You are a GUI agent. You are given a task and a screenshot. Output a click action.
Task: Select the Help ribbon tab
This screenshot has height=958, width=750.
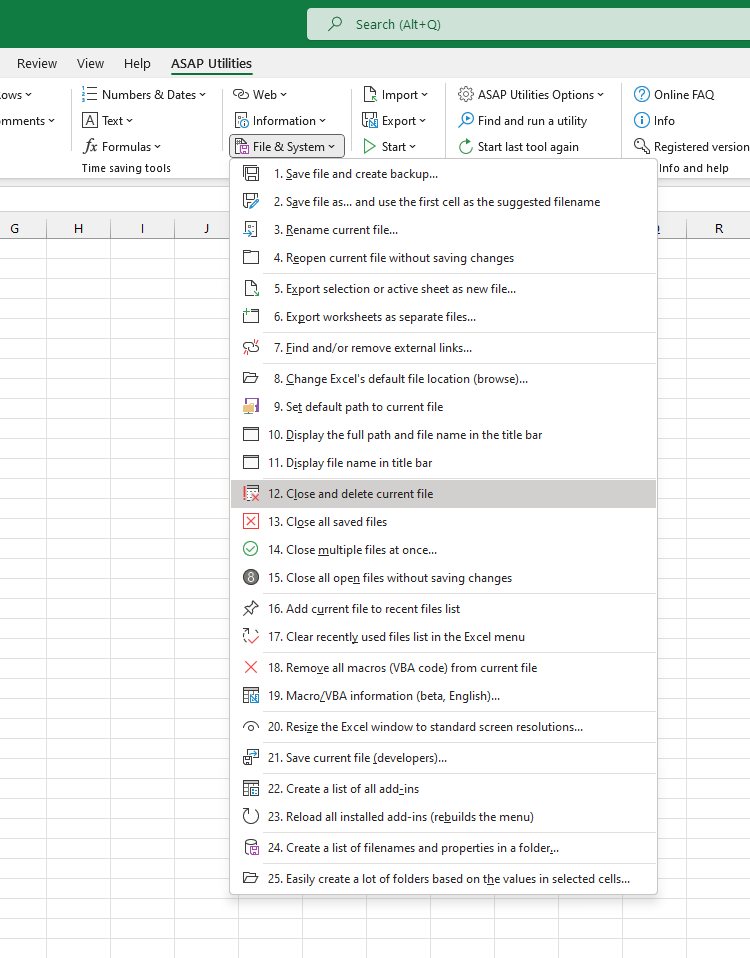[137, 64]
